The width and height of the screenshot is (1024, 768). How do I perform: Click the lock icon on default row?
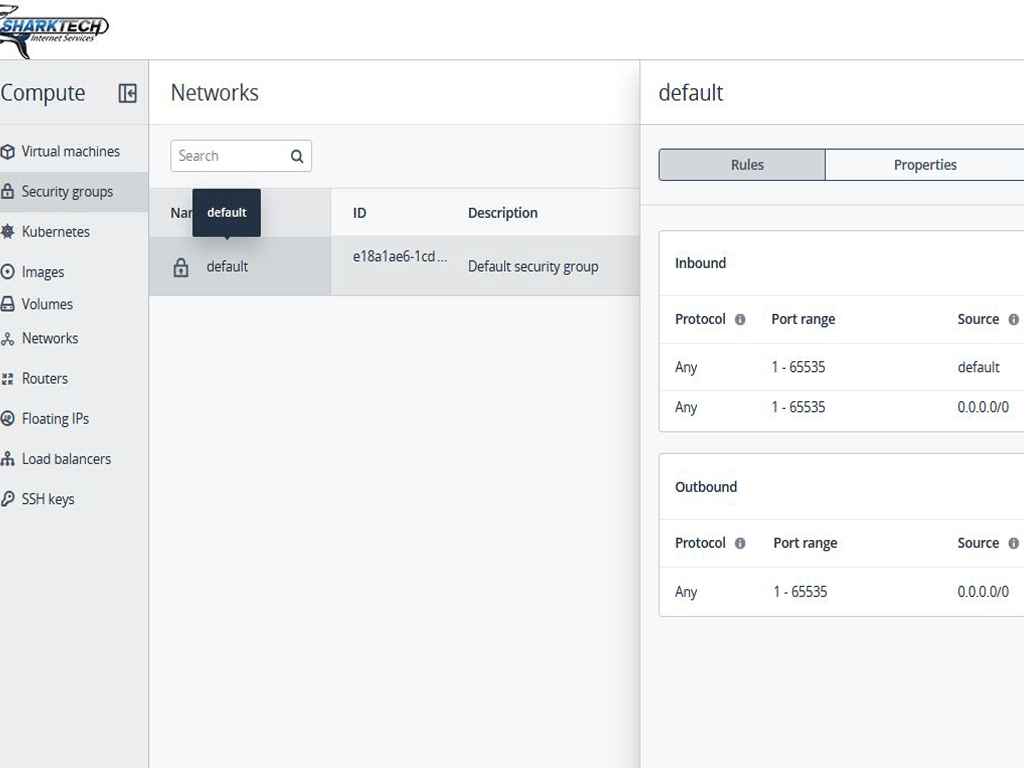181,267
